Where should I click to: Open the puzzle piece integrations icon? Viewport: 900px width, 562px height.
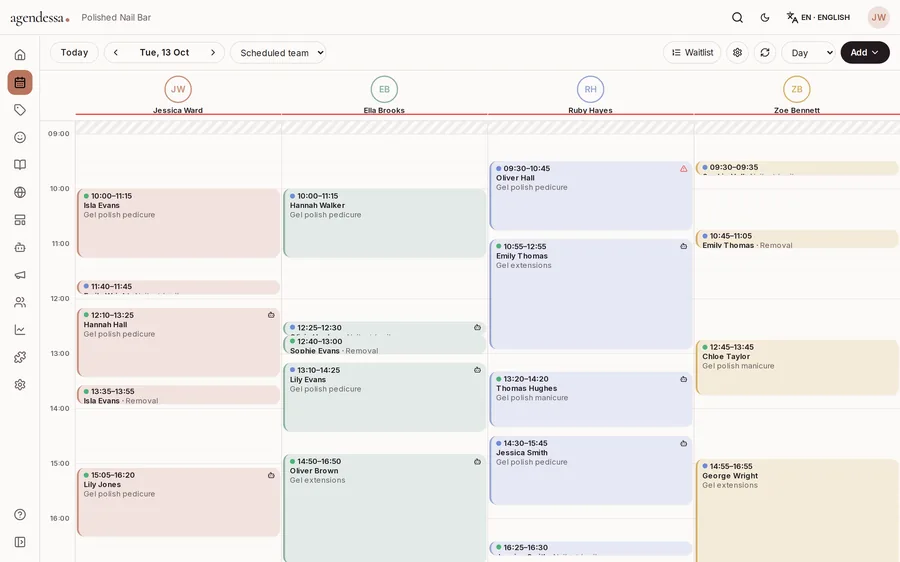tap(20, 357)
